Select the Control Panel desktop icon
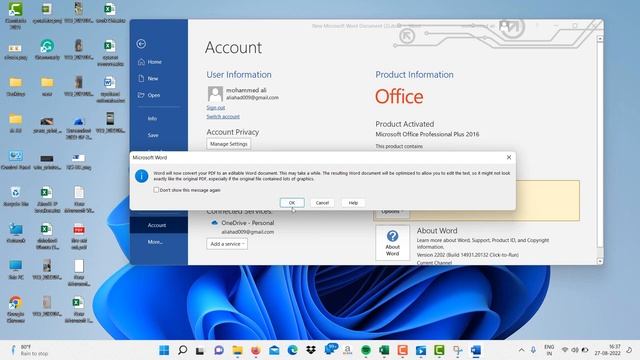640x360 pixels. pyautogui.click(x=16, y=160)
